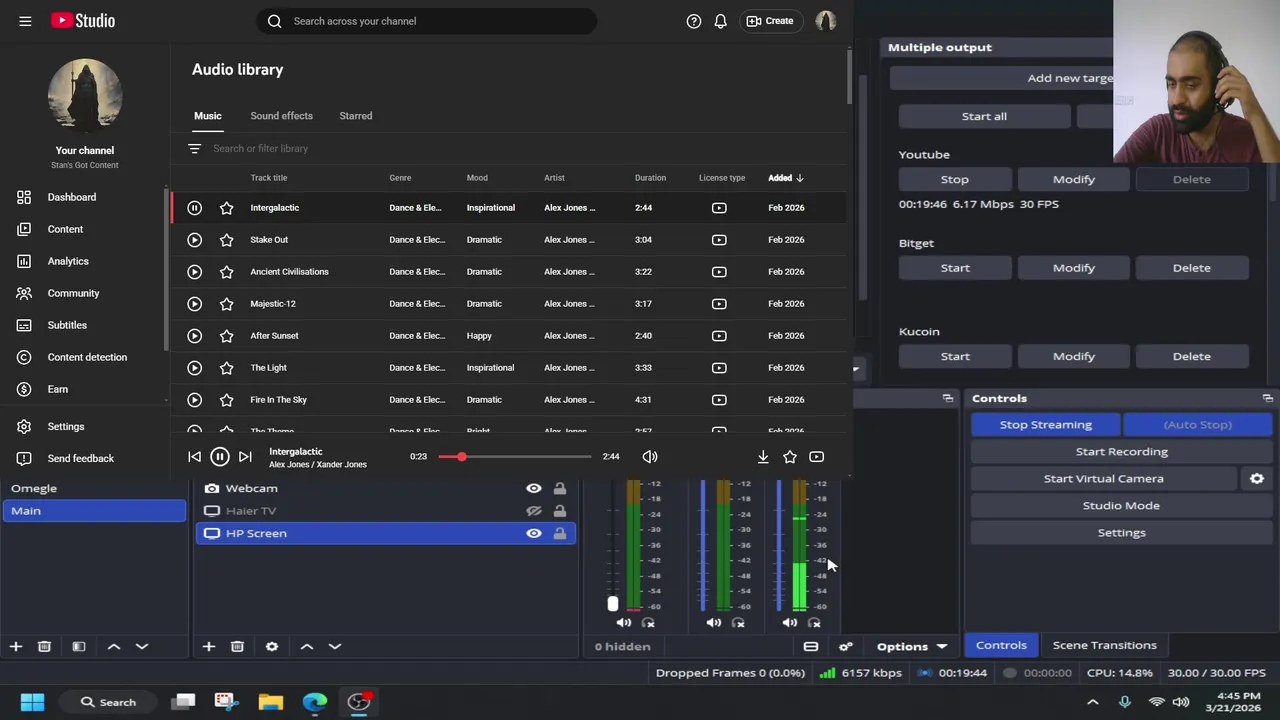Image resolution: width=1280 pixels, height=720 pixels.
Task: Click the track progress slider
Action: pyautogui.click(x=515, y=457)
